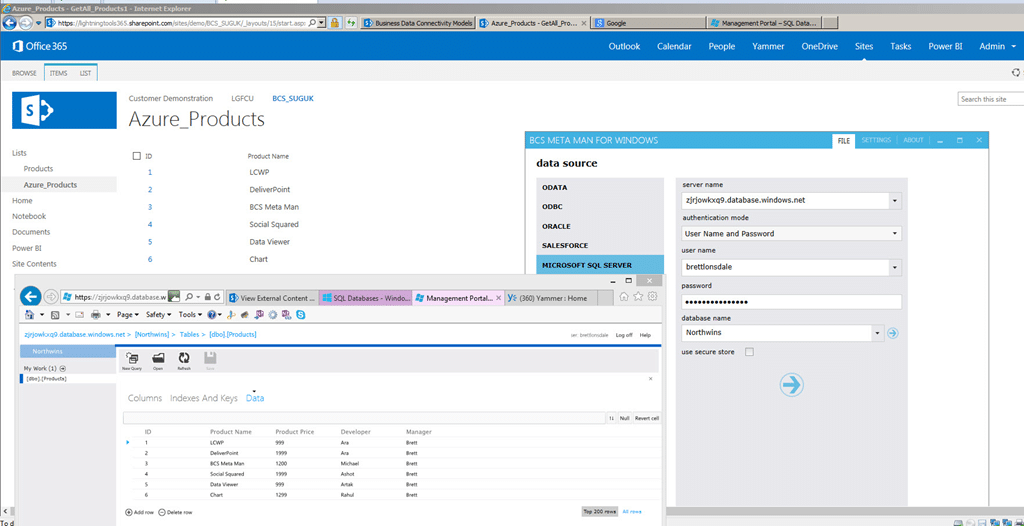Click the password field in BCS Meta Man
Screen dimensions: 1024x526
792,302
